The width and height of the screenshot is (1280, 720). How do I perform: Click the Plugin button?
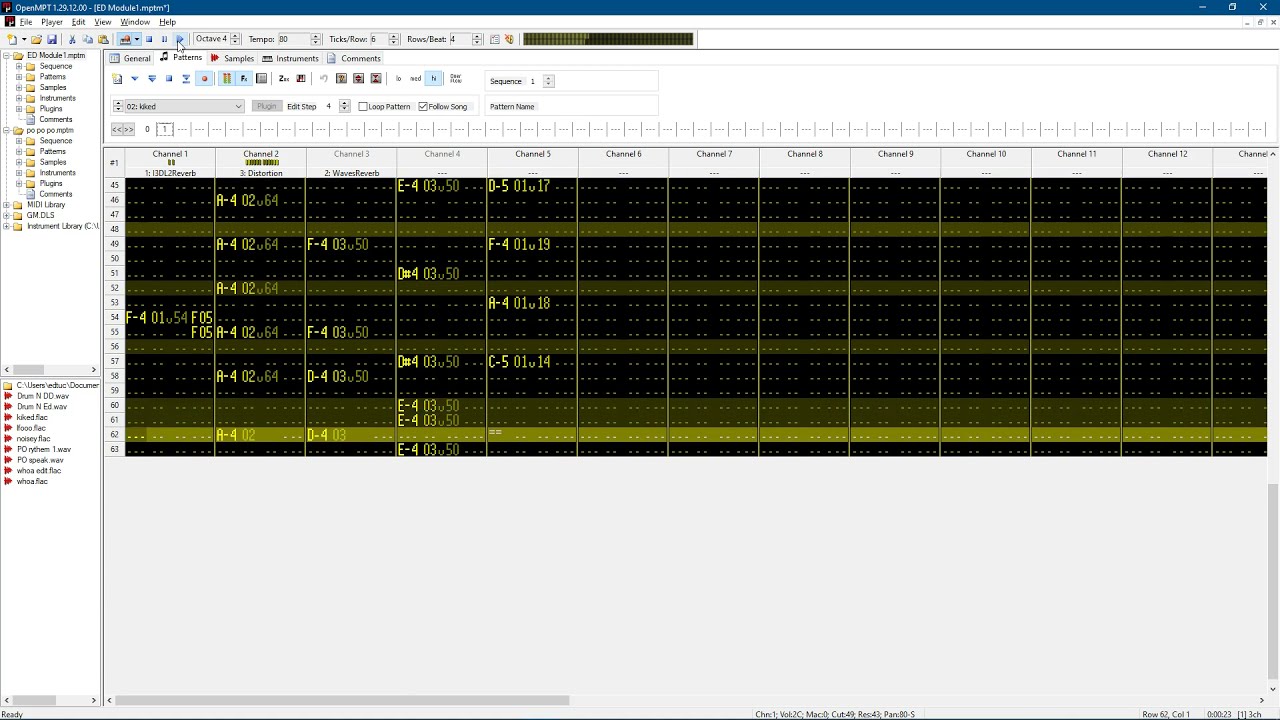pyautogui.click(x=266, y=106)
